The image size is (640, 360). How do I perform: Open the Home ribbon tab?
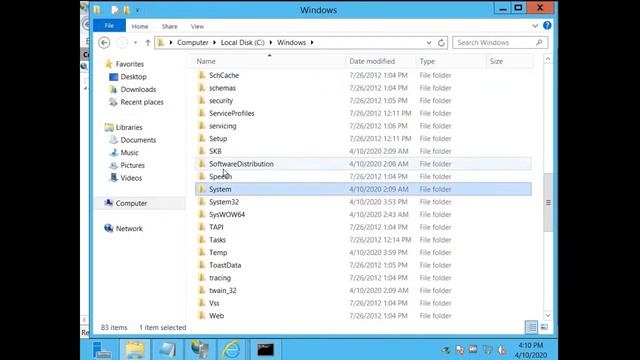tap(140, 26)
